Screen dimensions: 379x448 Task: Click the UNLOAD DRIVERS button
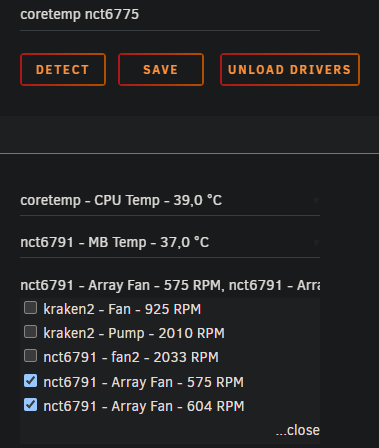tap(290, 70)
